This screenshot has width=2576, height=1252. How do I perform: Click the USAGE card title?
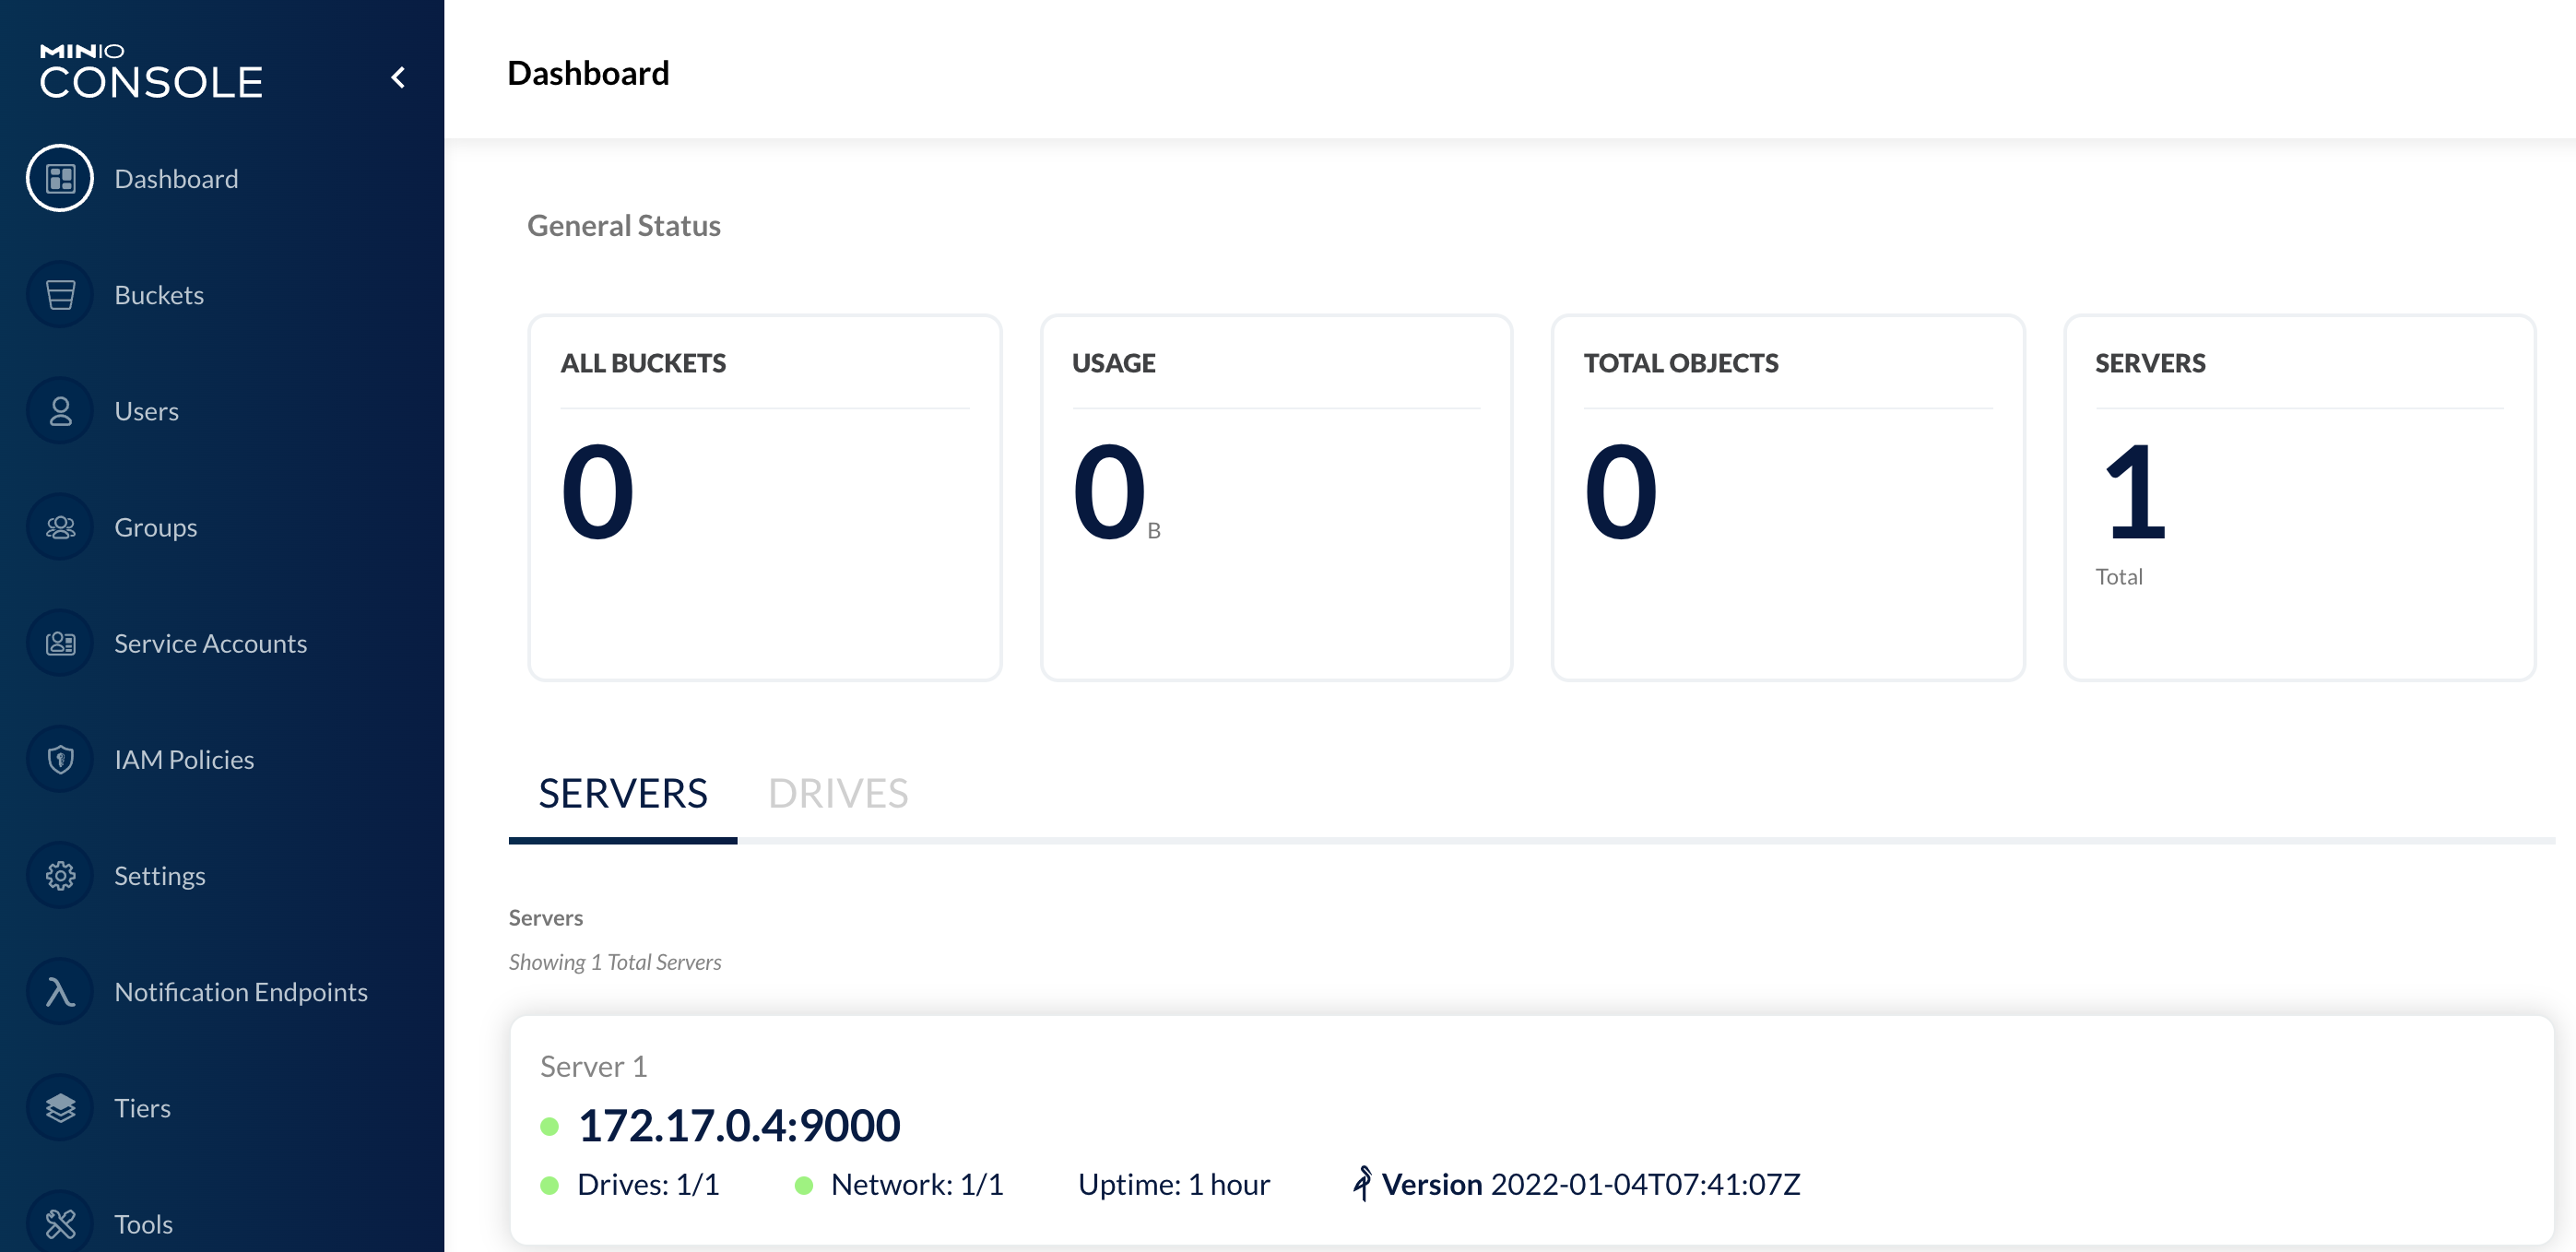point(1113,363)
